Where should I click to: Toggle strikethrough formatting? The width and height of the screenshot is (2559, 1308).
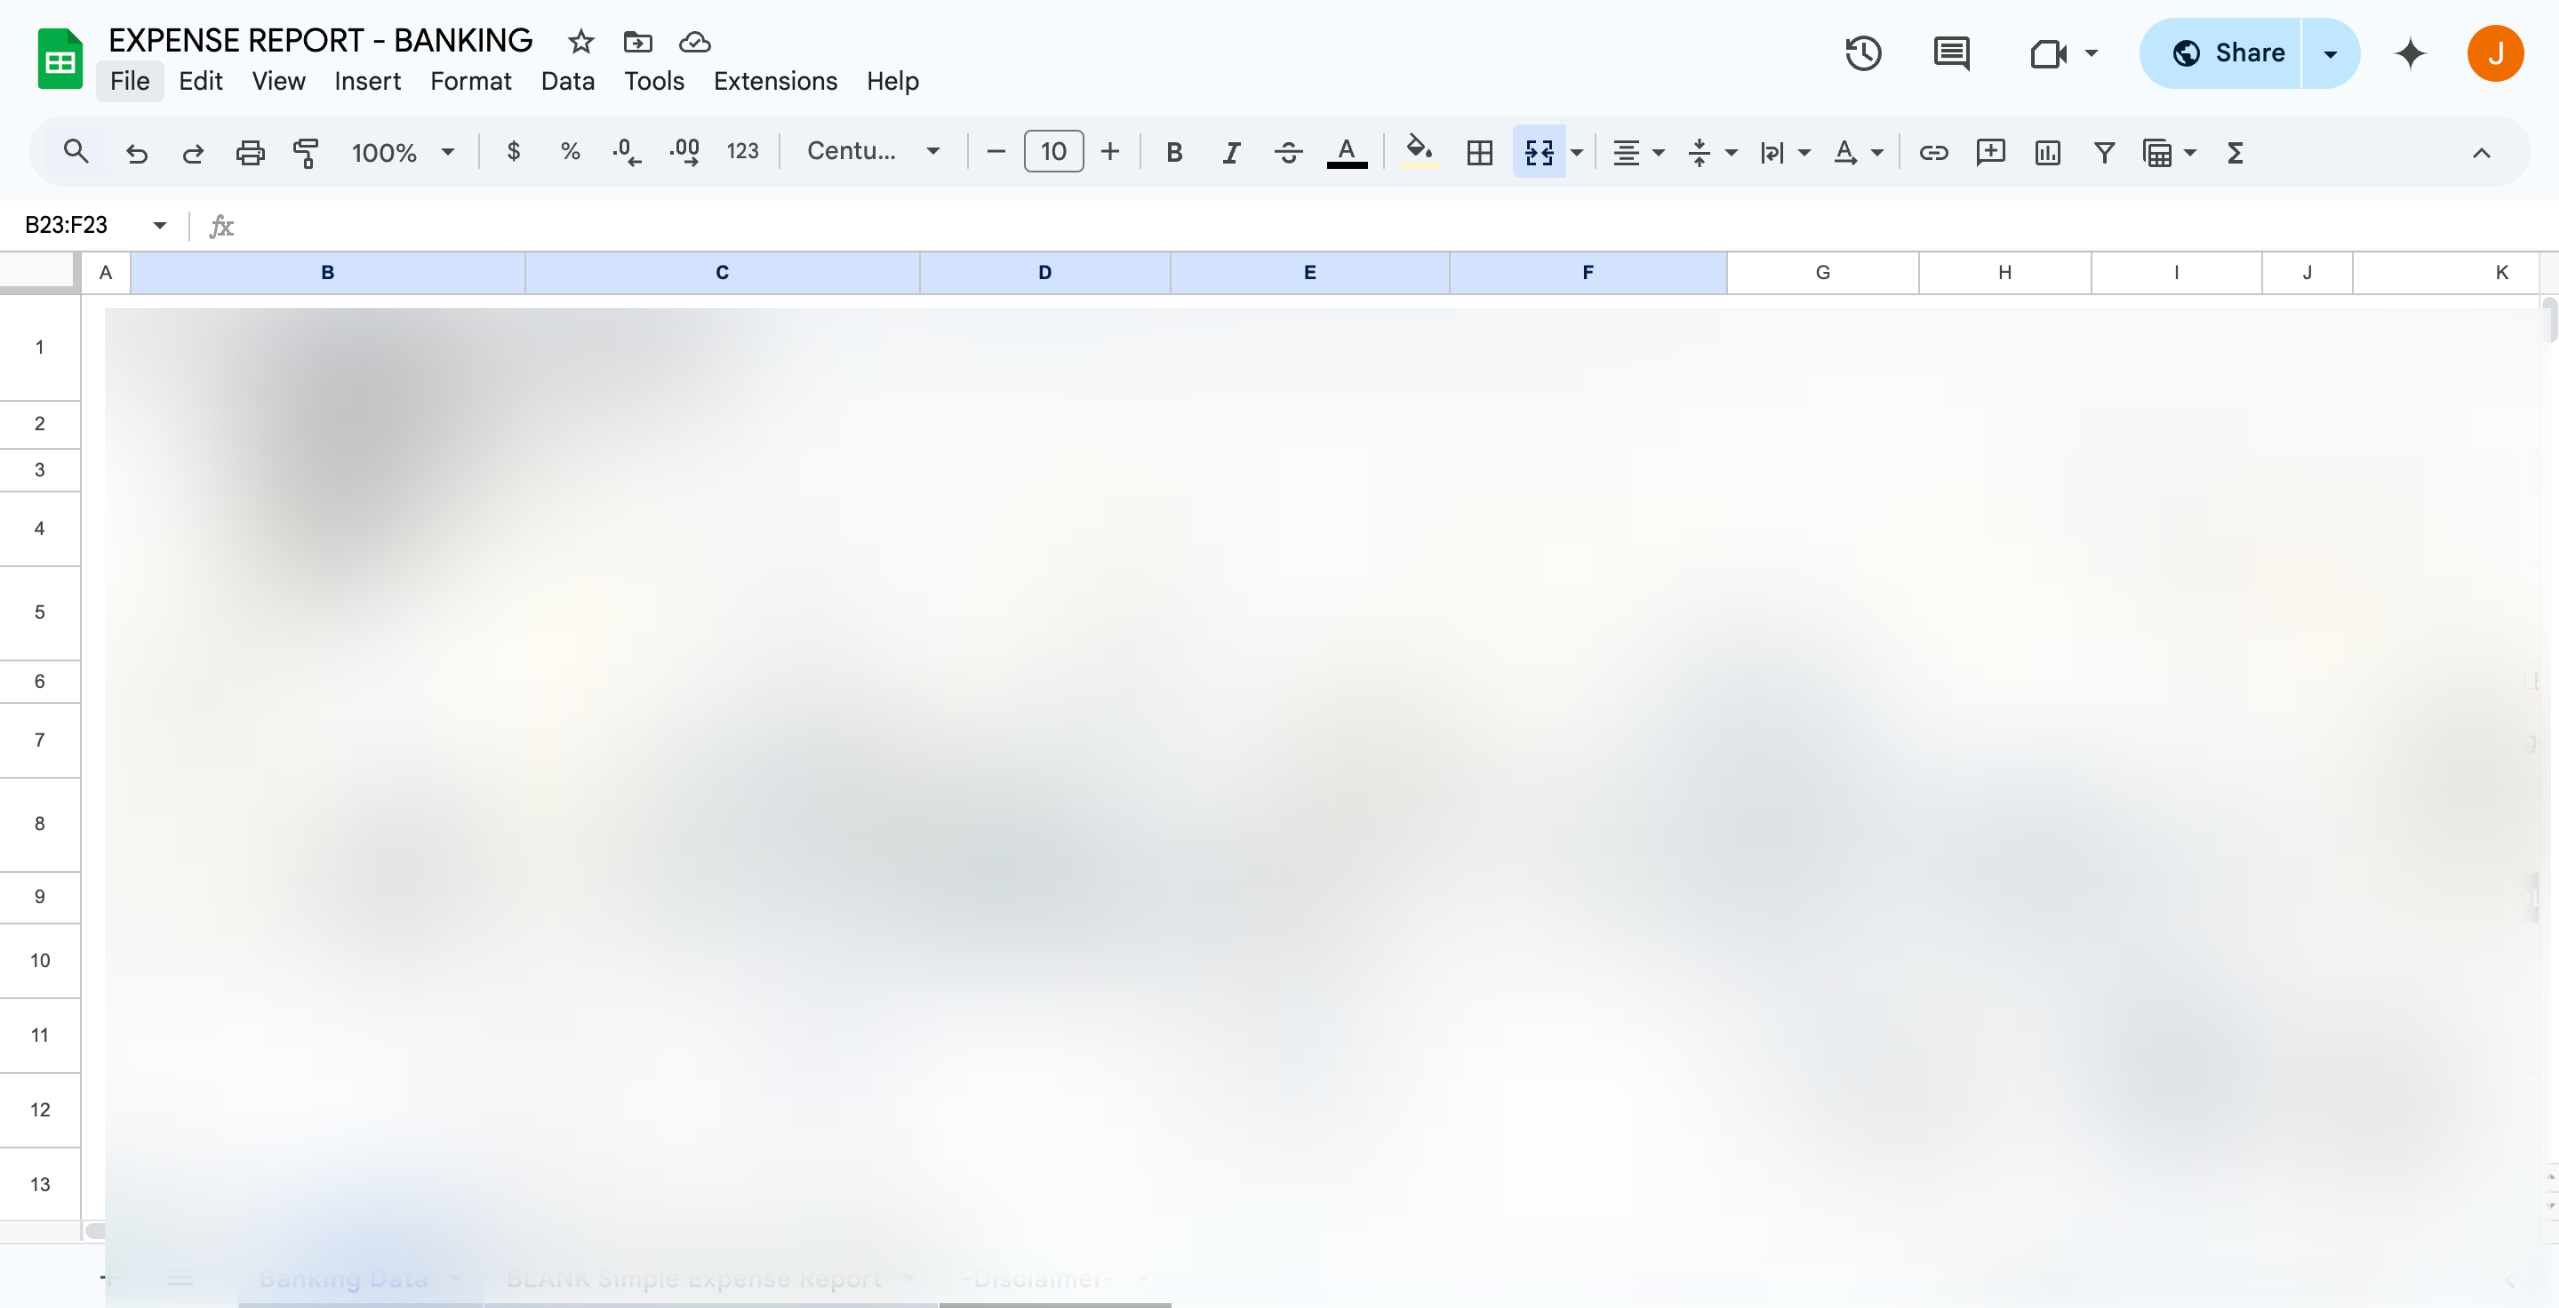click(x=1288, y=152)
